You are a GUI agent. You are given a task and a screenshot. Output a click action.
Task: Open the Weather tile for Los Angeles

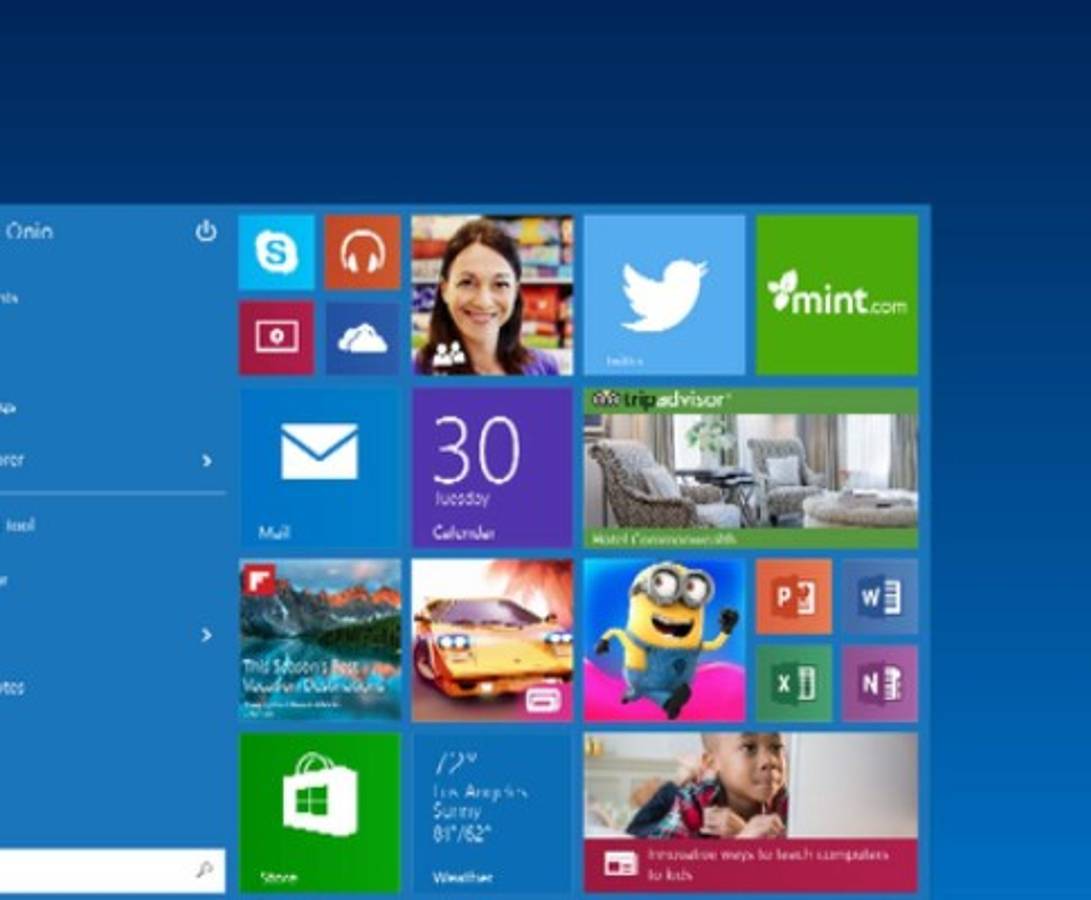[x=492, y=812]
